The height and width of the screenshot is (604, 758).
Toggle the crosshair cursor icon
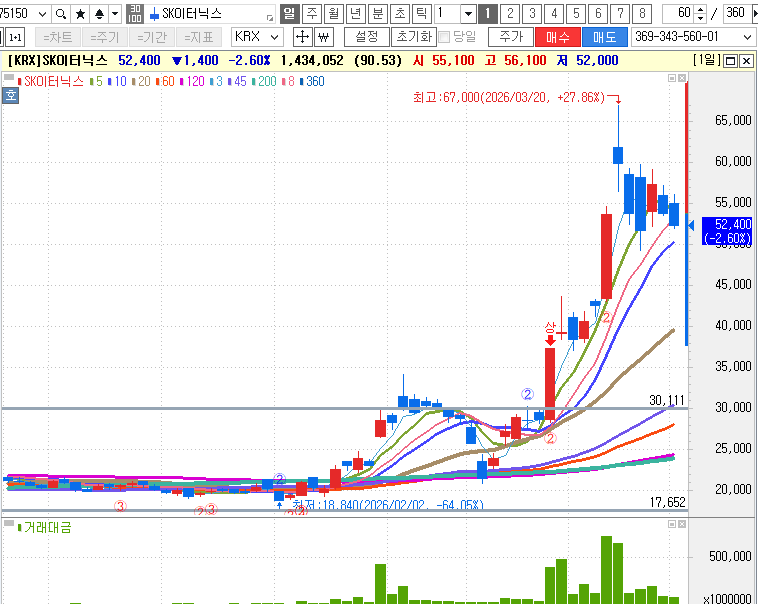pyautogui.click(x=303, y=37)
